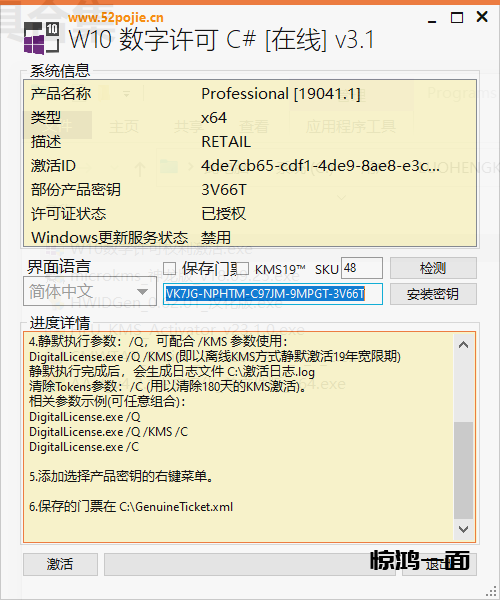Image resolution: width=500 pixels, height=600 pixels.
Task: Minimize the W10 digital license window
Action: click(x=432, y=18)
